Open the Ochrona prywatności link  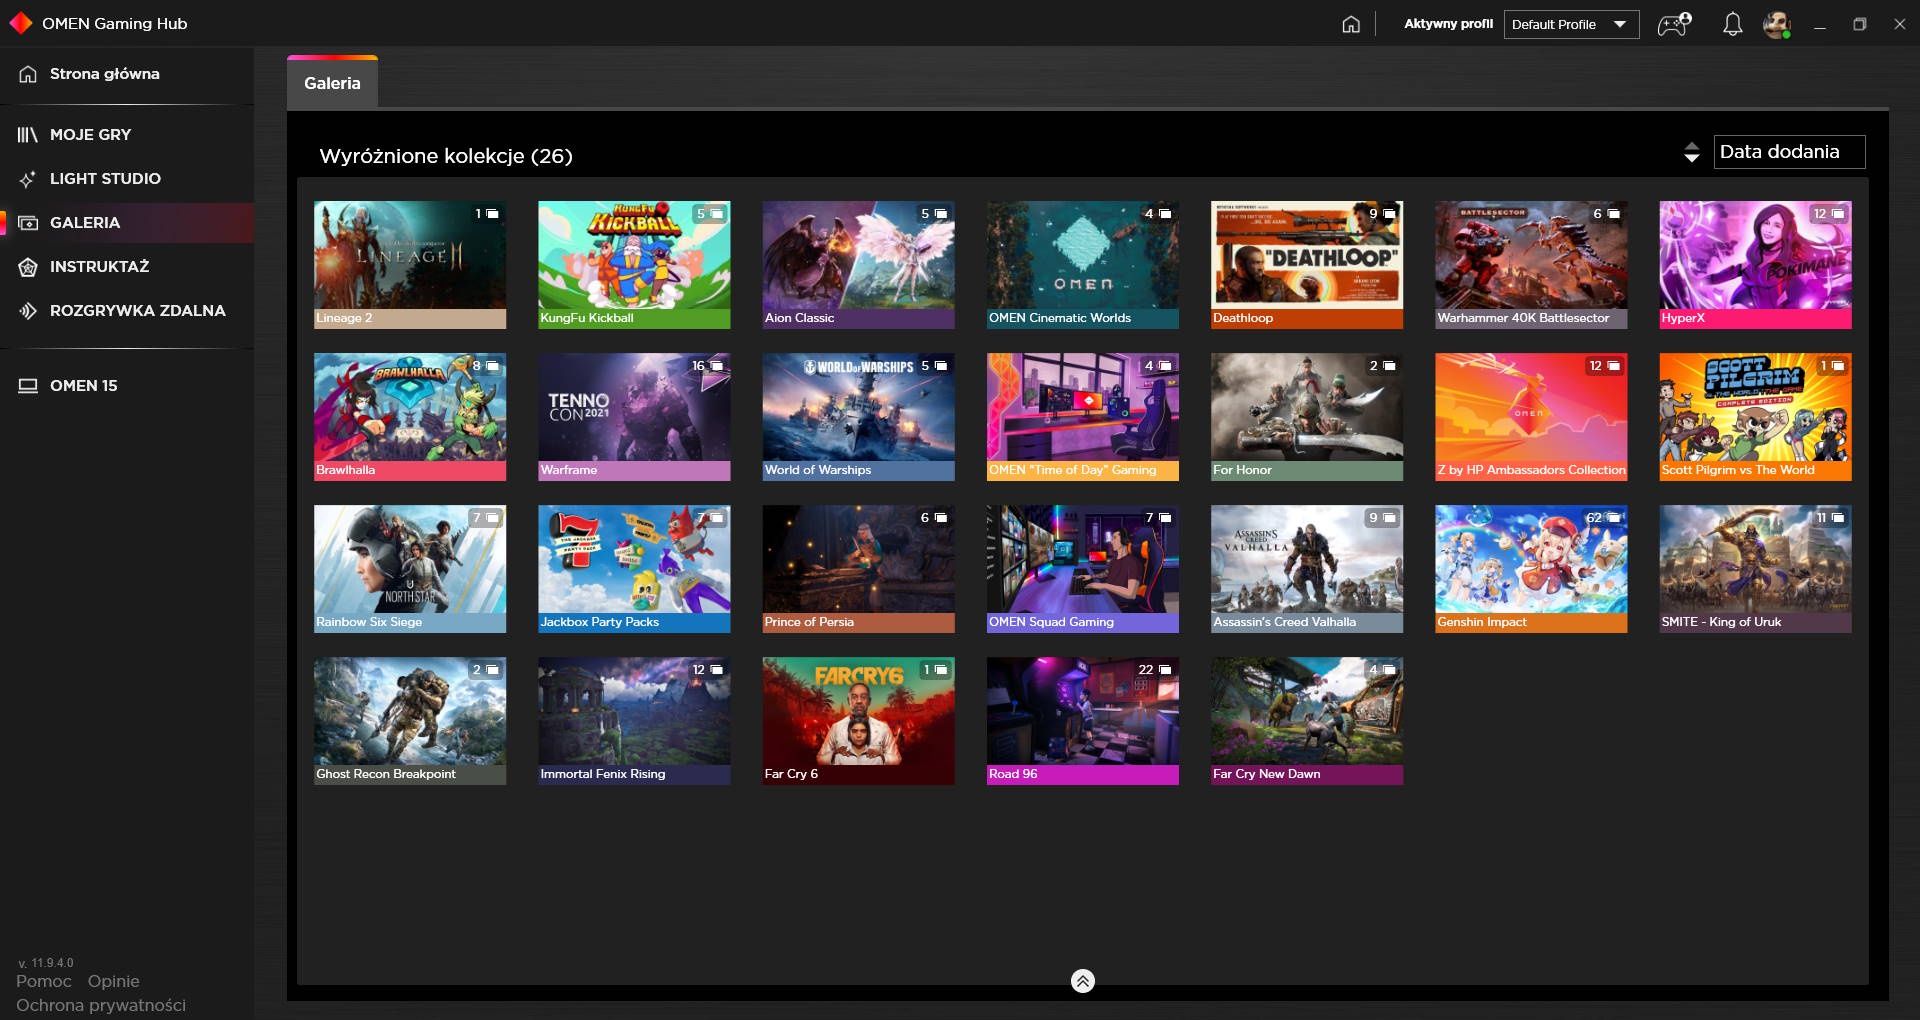(101, 1005)
